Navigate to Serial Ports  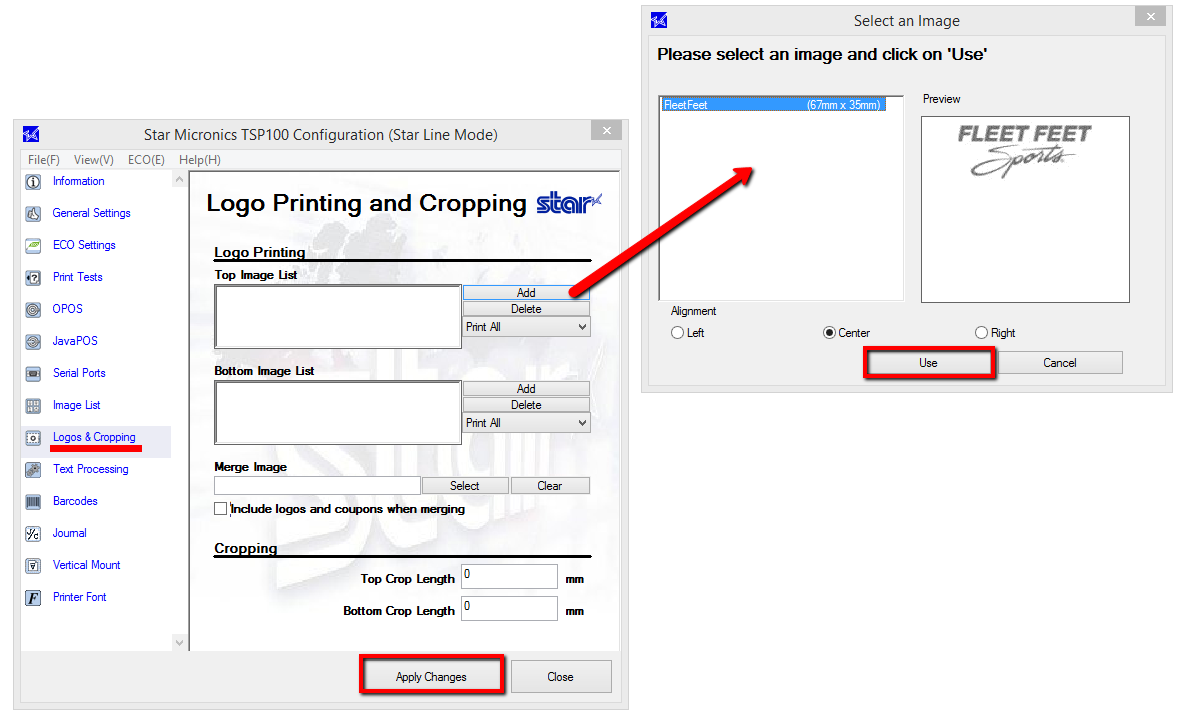point(79,373)
